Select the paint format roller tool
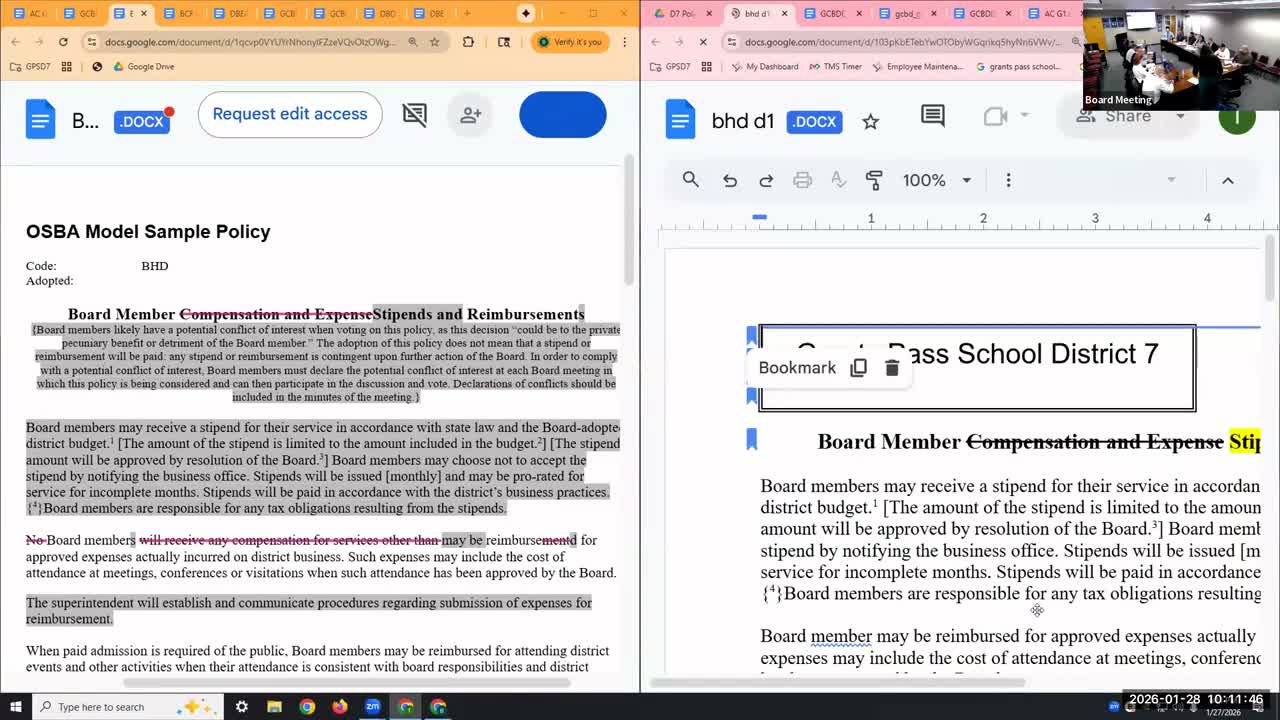Viewport: 1280px width, 720px height. [x=874, y=180]
